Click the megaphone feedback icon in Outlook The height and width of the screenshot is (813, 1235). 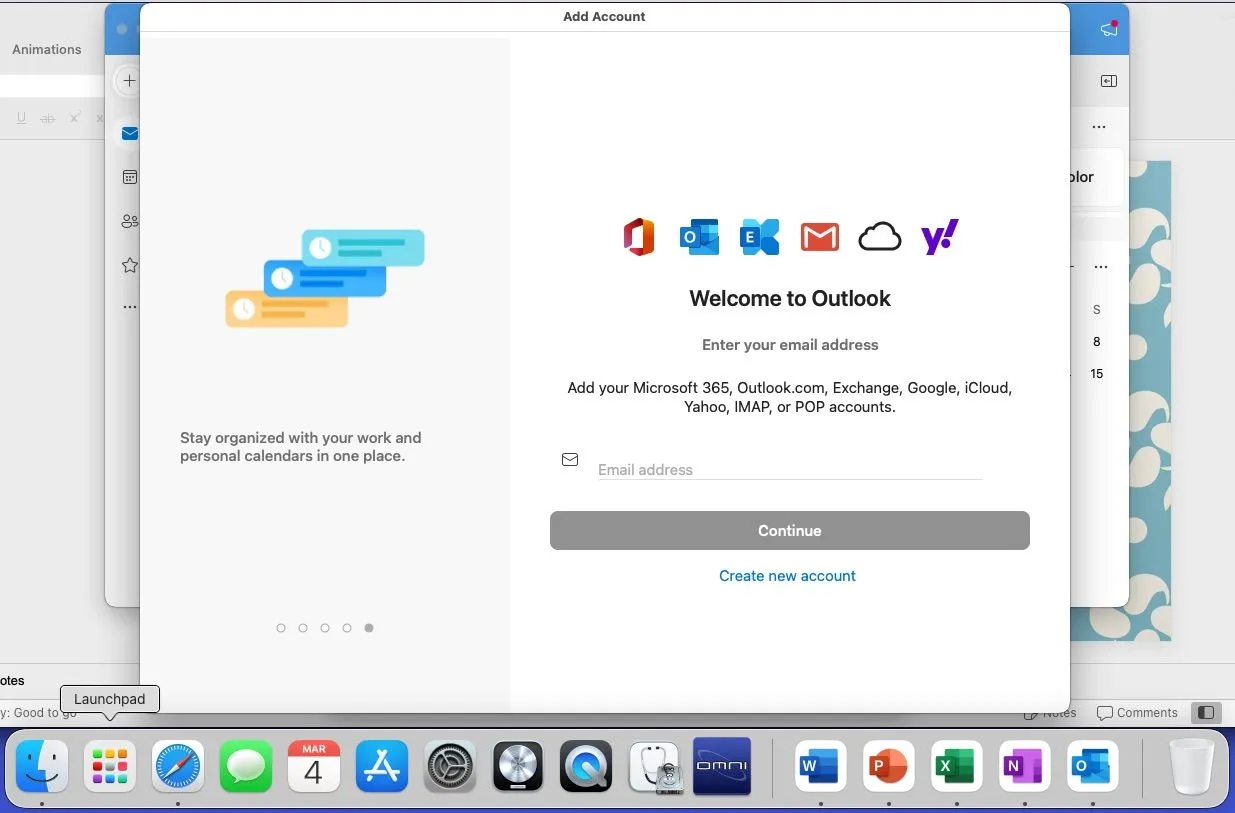(1109, 29)
